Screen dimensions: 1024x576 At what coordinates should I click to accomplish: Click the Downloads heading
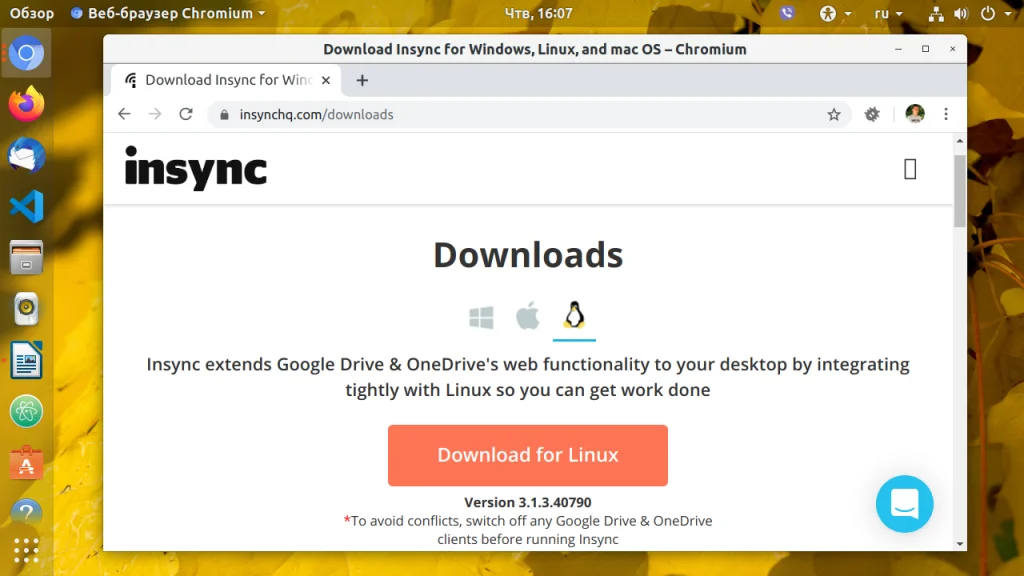[528, 255]
